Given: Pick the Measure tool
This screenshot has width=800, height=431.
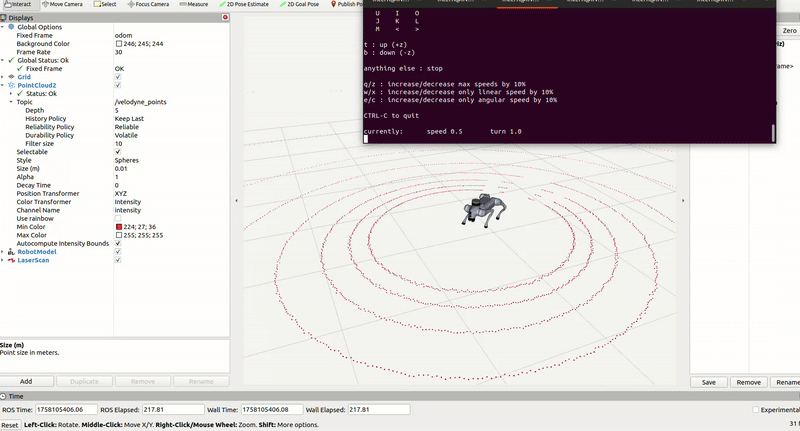Looking at the screenshot, I should [192, 4].
